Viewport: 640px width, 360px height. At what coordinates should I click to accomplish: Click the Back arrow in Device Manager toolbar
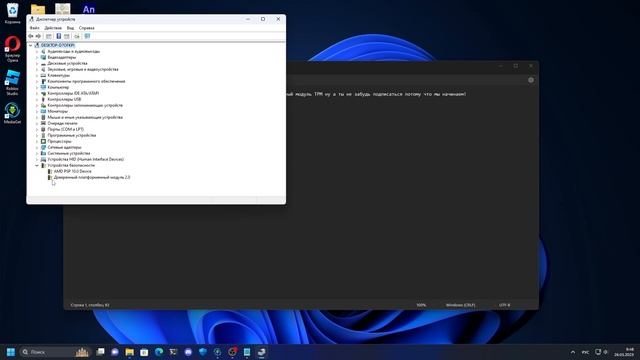click(31, 36)
